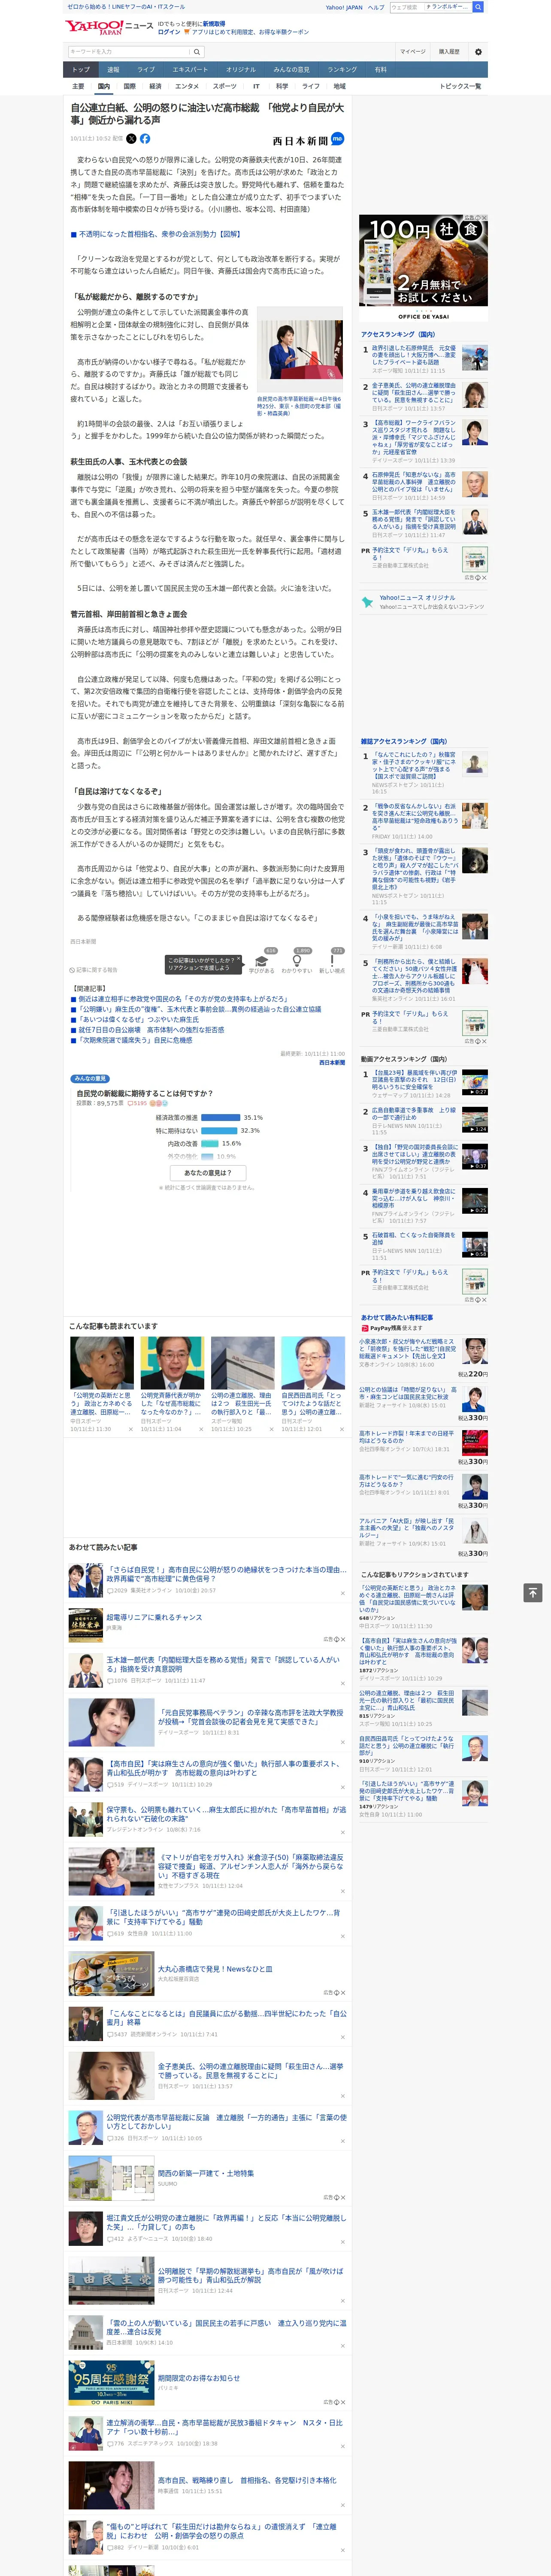Open the スポーツ category
The width and height of the screenshot is (551, 2576).
tap(225, 86)
